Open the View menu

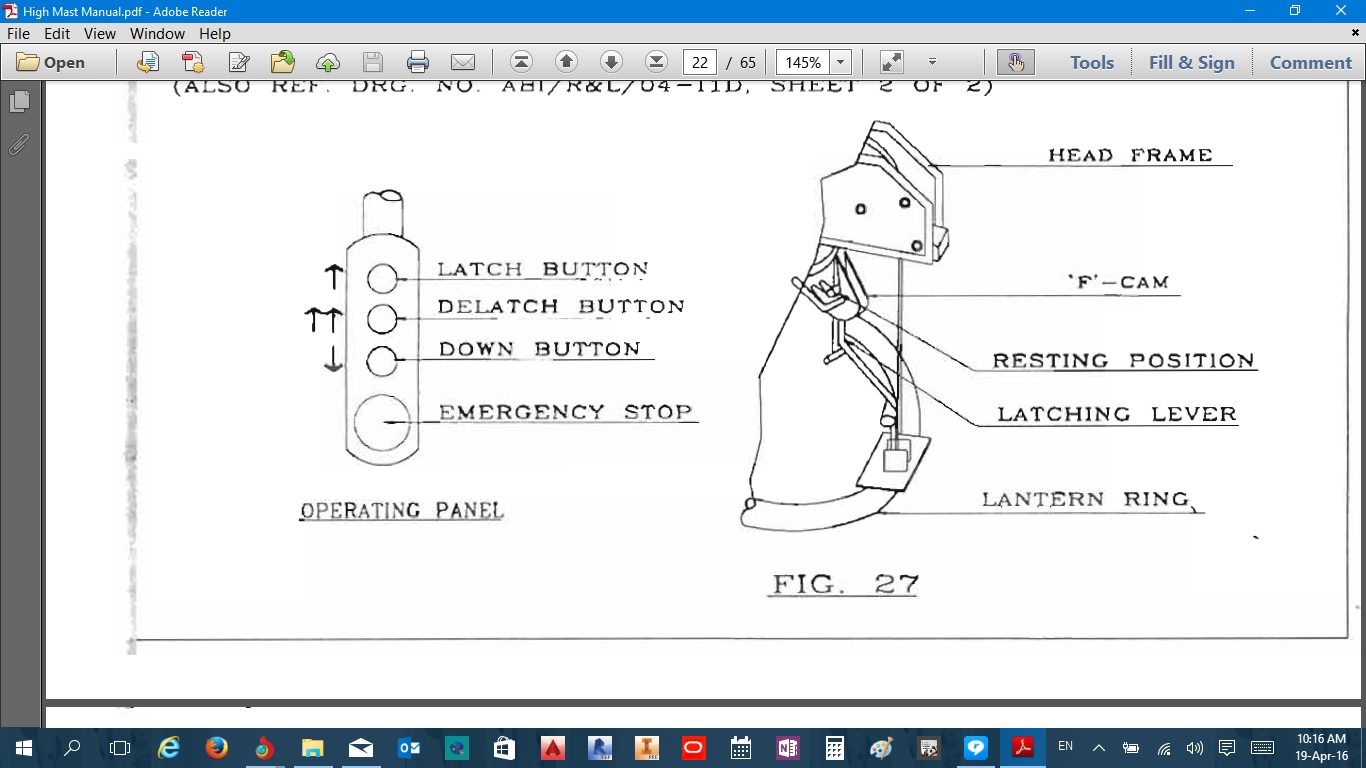click(100, 33)
